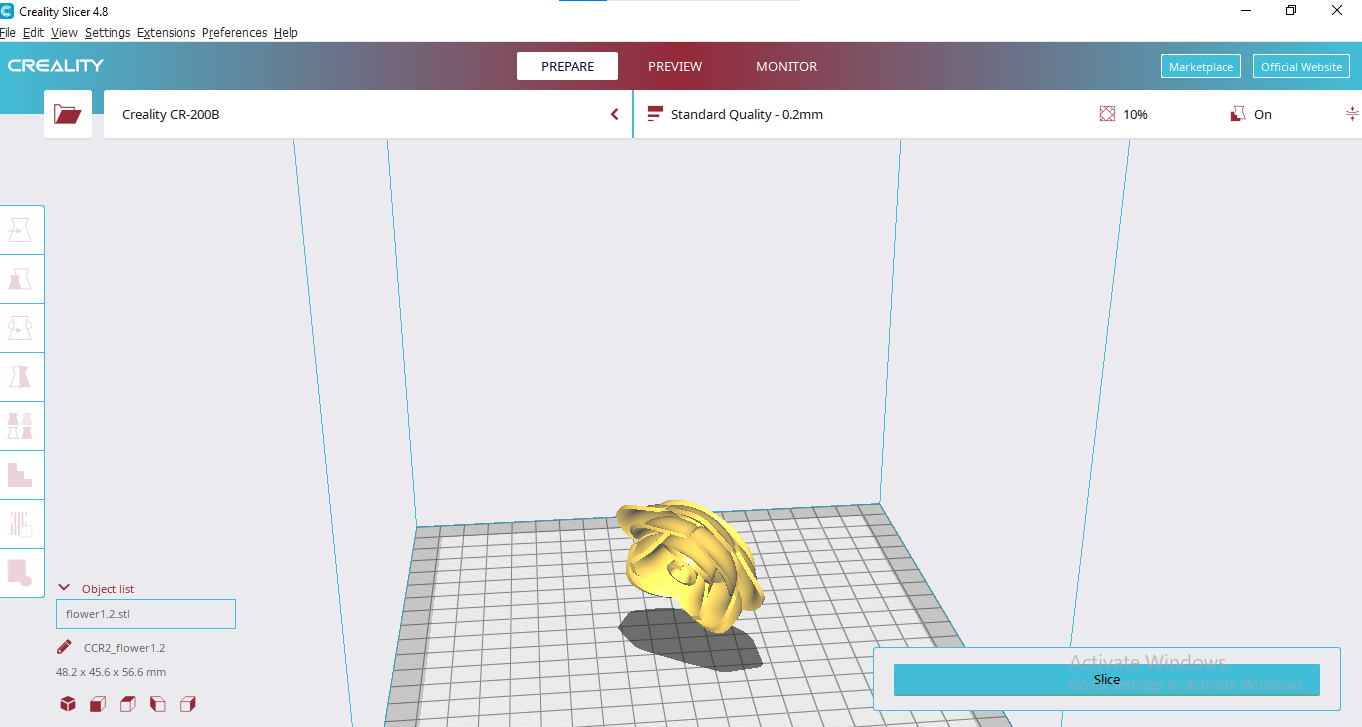Switch to front view cube icon

(x=97, y=704)
